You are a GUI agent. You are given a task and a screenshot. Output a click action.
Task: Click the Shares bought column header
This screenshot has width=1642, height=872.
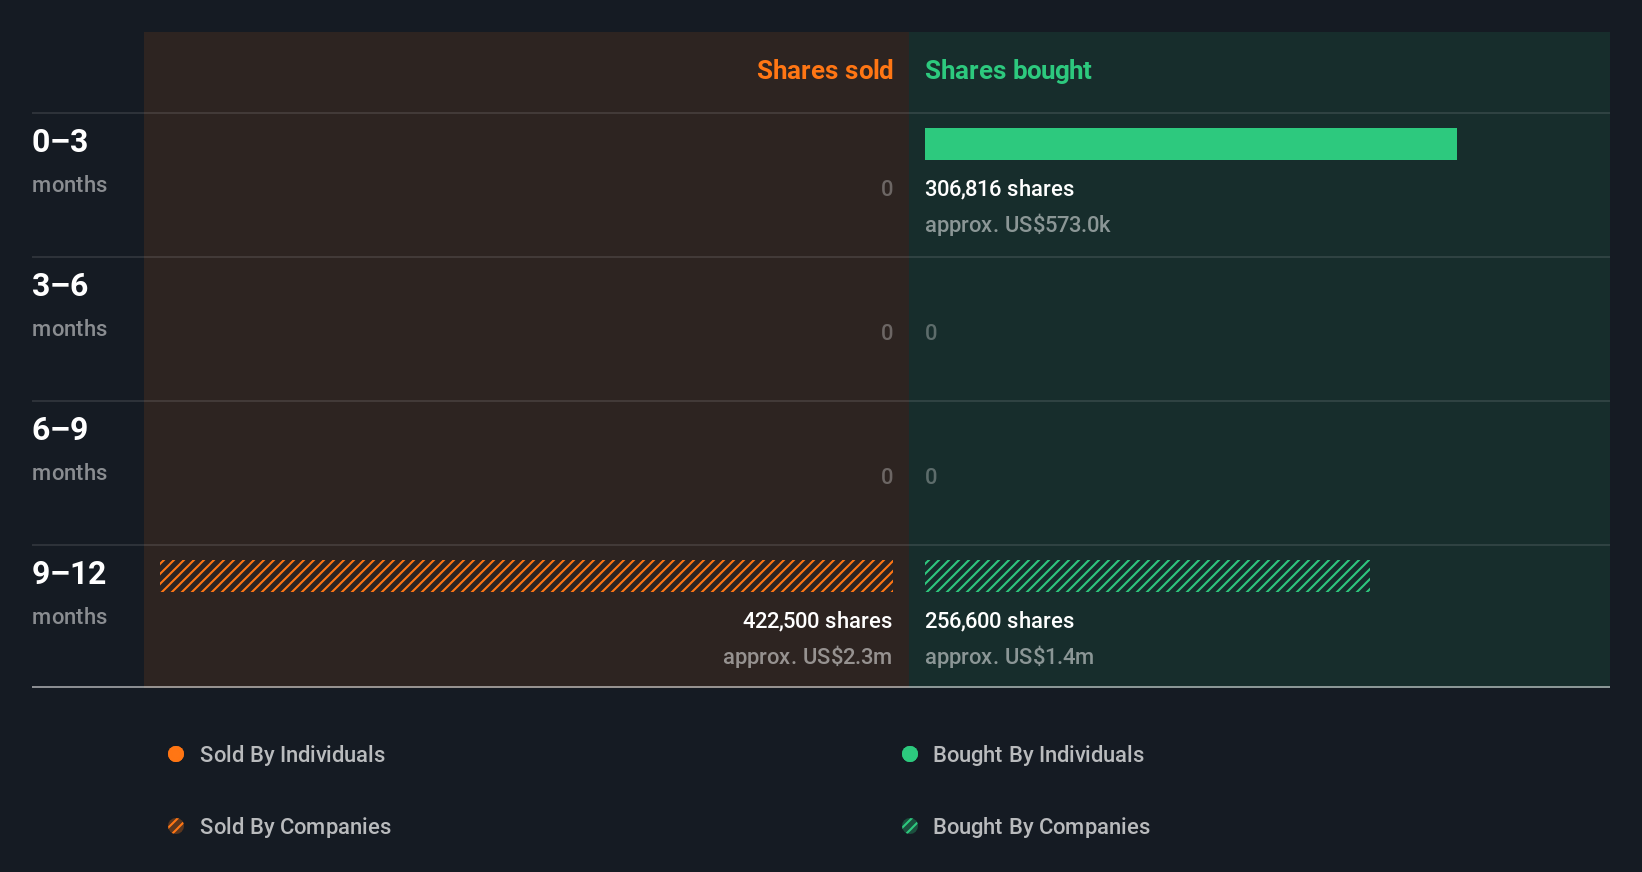pyautogui.click(x=1008, y=70)
